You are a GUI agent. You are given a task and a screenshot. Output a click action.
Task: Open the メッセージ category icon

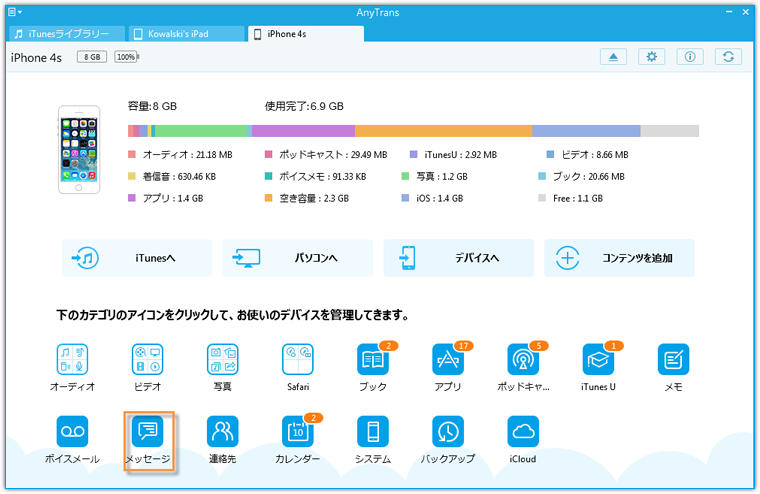tap(147, 431)
